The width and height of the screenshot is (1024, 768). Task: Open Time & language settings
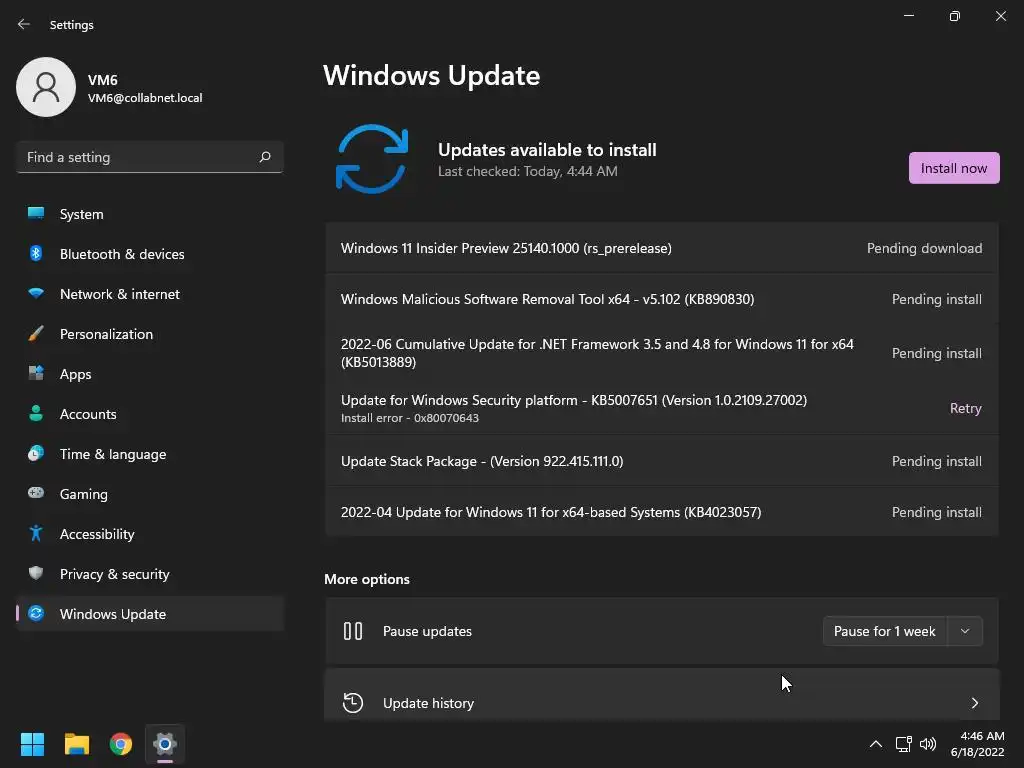[x=150, y=454]
